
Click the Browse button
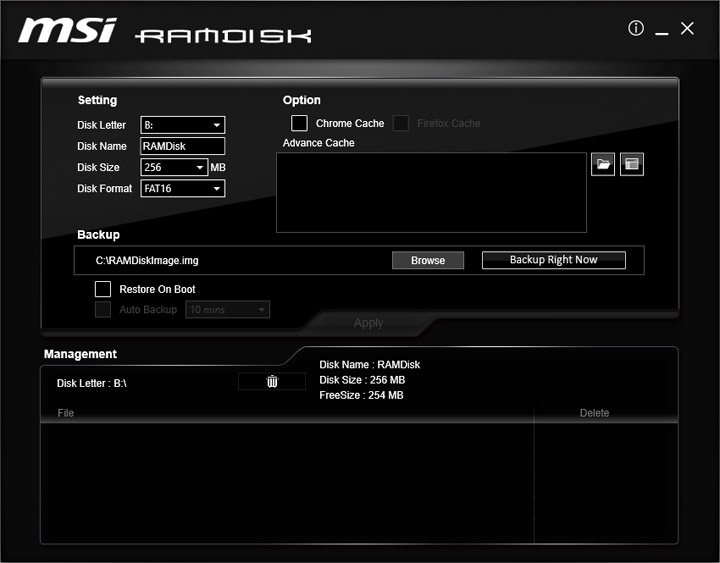[428, 260]
